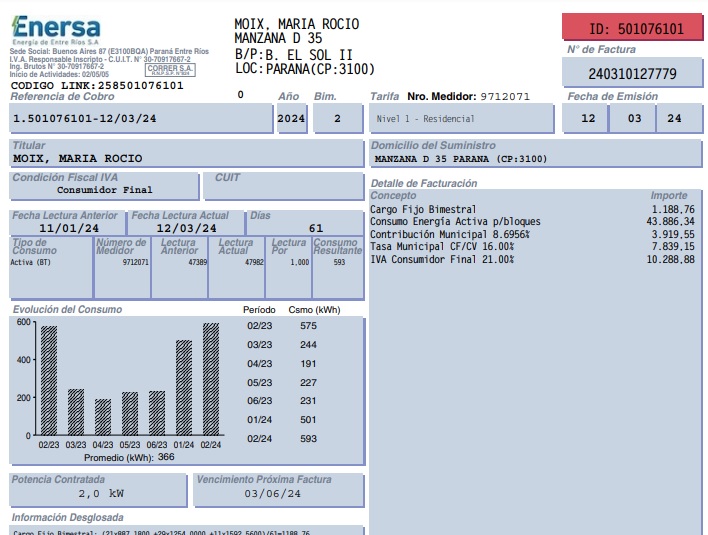The image size is (708, 535).
Task: Click the CORRER S.A. stamp
Action: coord(171,71)
